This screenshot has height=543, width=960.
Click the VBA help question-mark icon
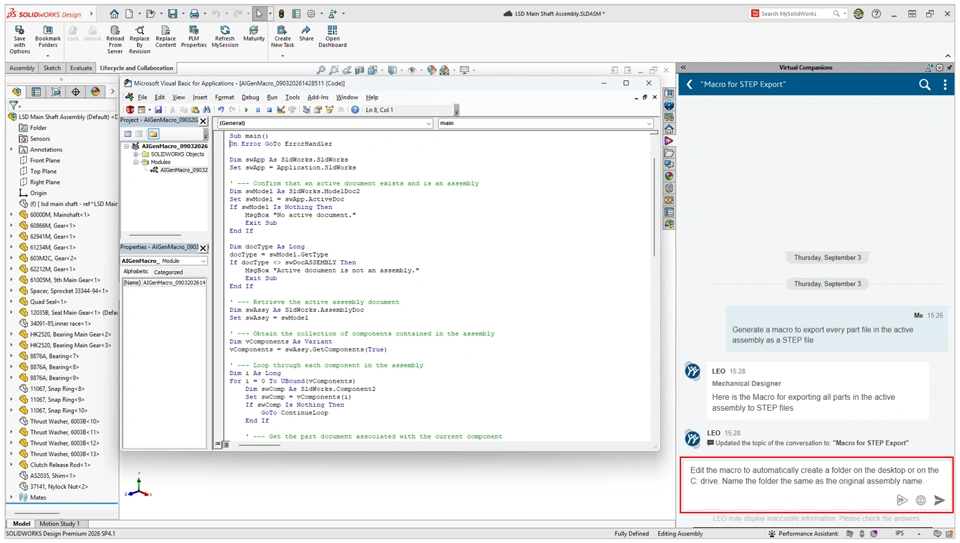pyautogui.click(x=355, y=110)
